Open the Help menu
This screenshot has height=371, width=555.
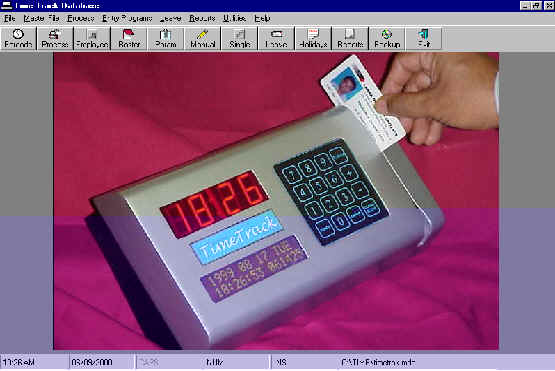coord(262,18)
